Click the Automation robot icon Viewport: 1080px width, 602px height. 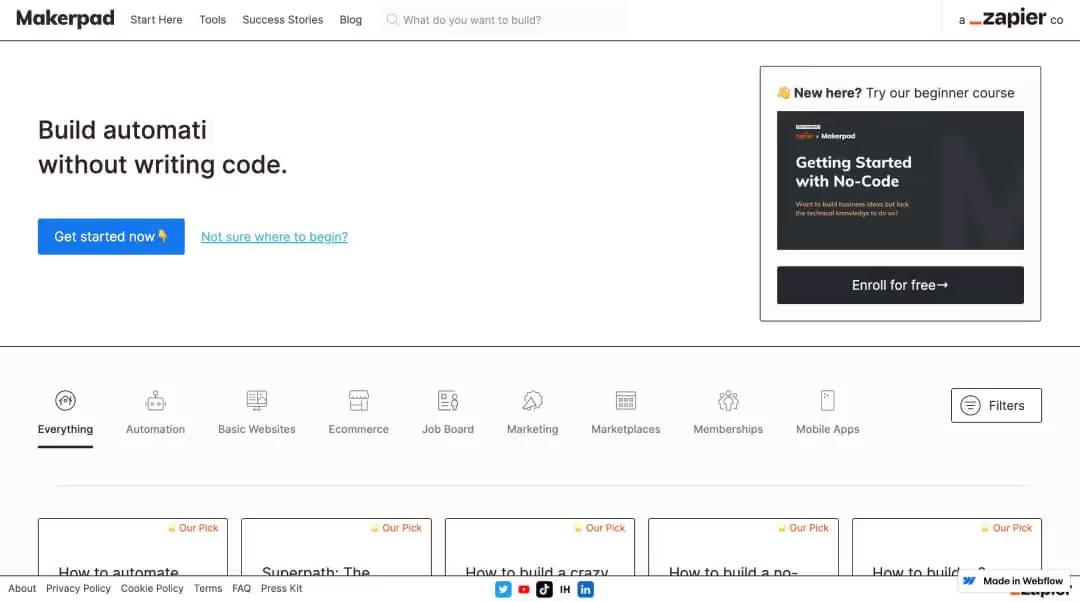tap(156, 400)
